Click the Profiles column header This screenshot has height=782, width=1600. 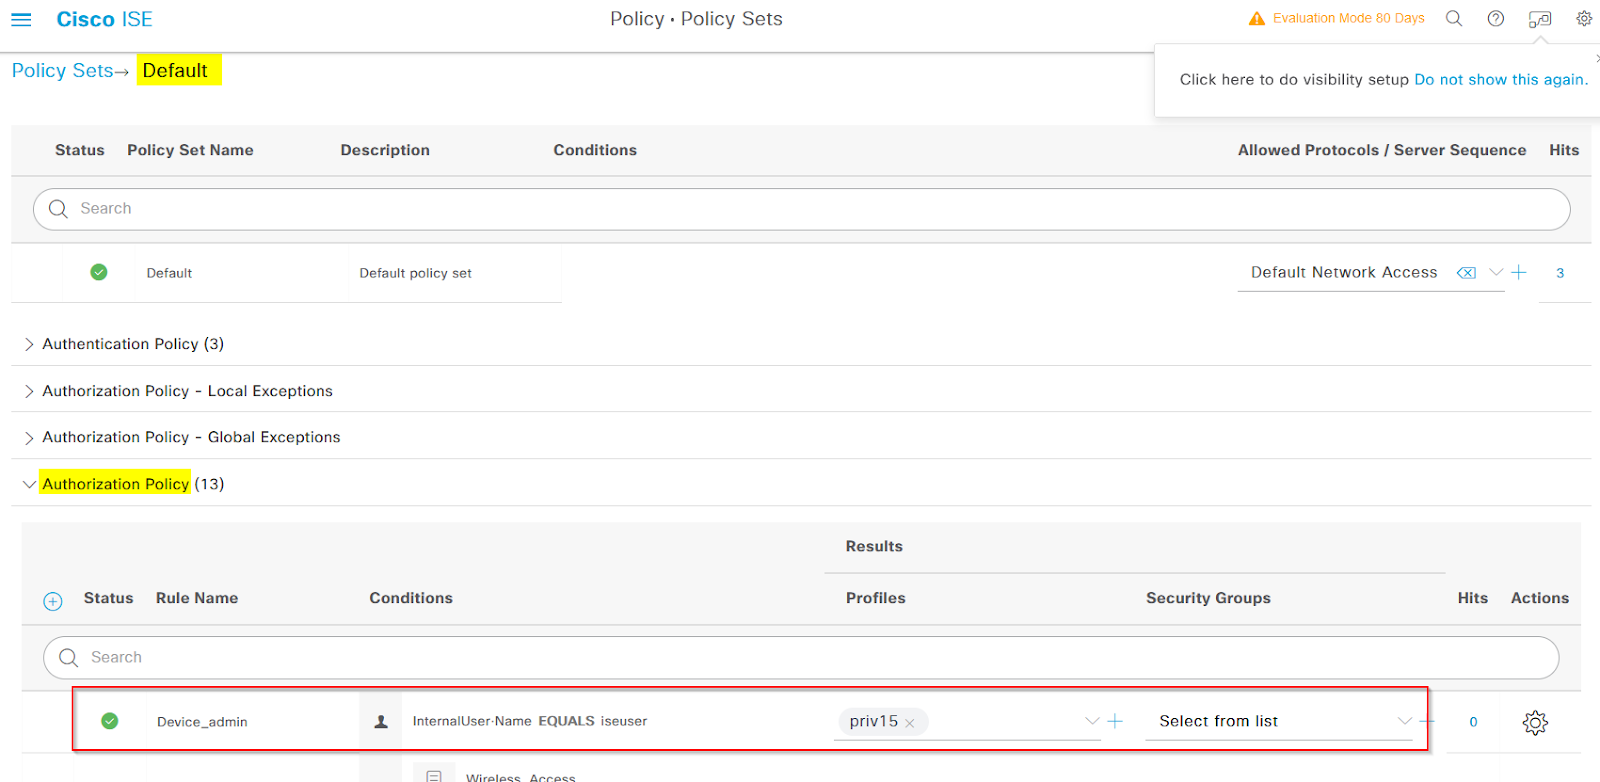(x=876, y=598)
